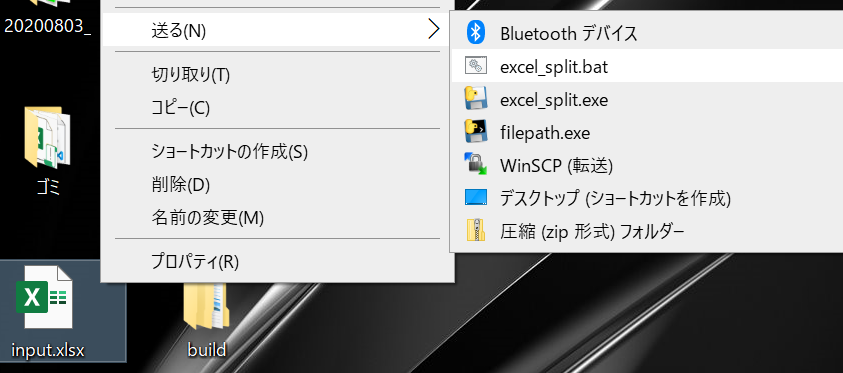
Task: Select the ゴミ folder icon
Action: coord(47,137)
